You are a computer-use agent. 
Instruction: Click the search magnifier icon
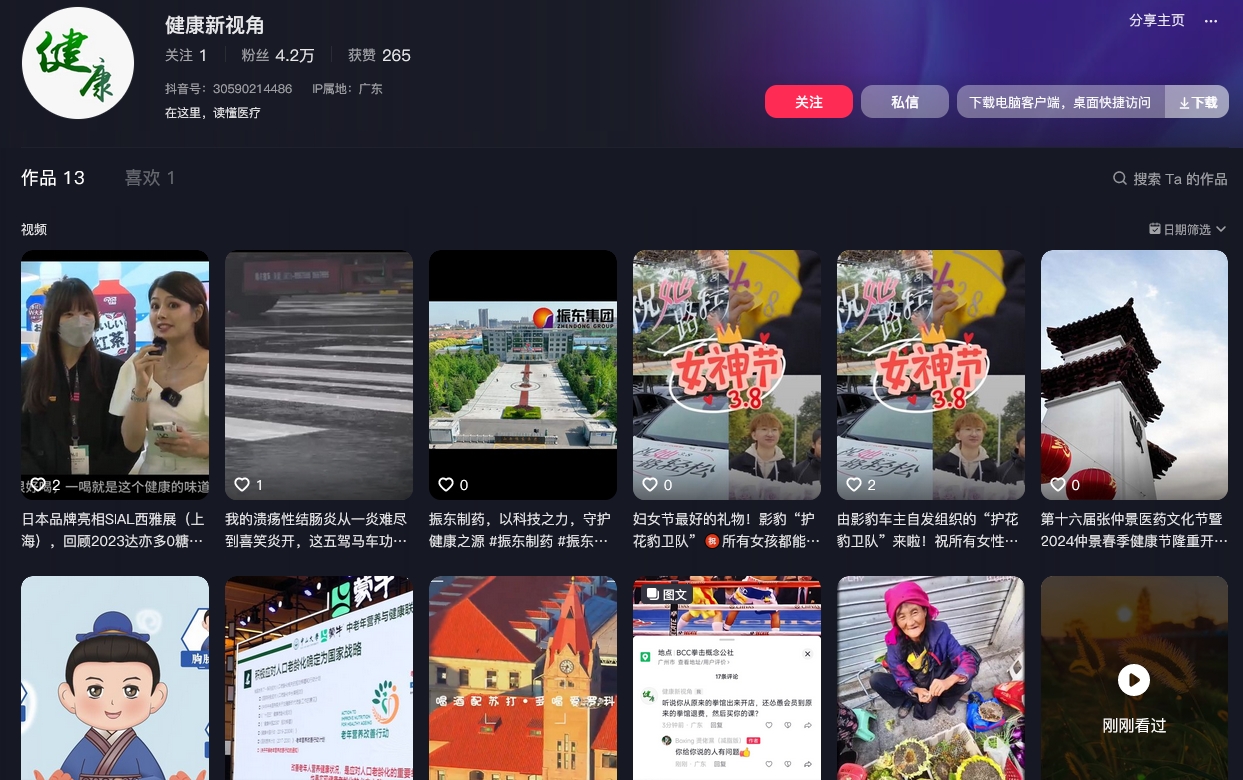pyautogui.click(x=1120, y=178)
